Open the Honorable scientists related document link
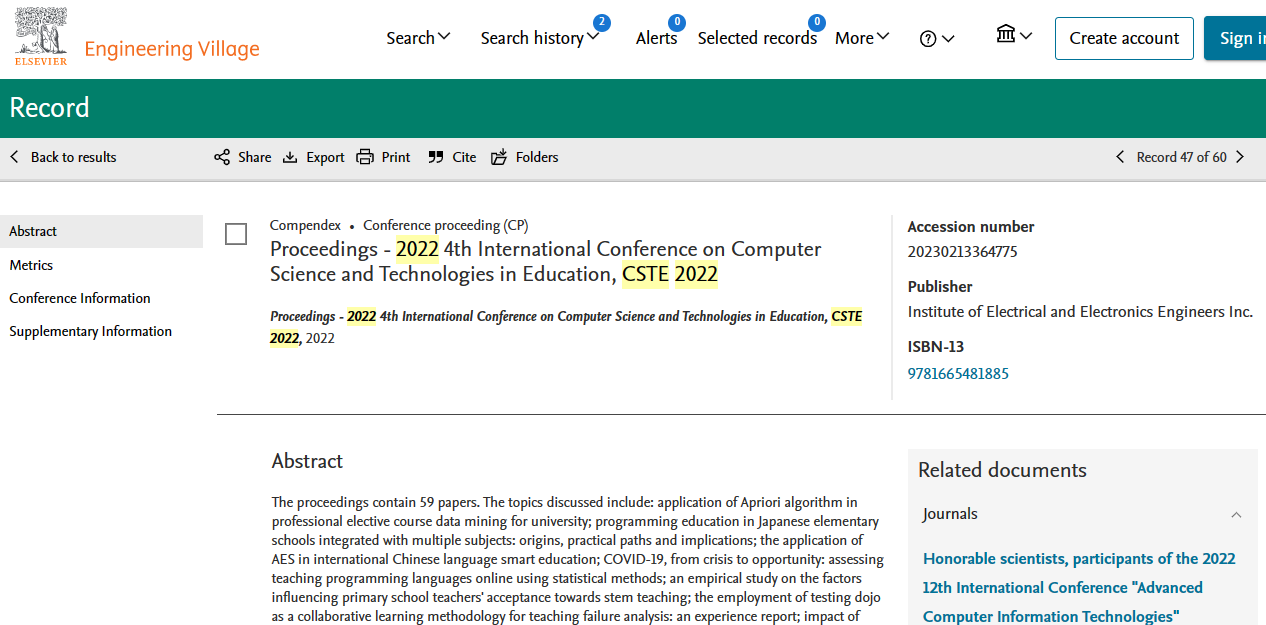Screen dimensions: 1266x625 point(1079,587)
